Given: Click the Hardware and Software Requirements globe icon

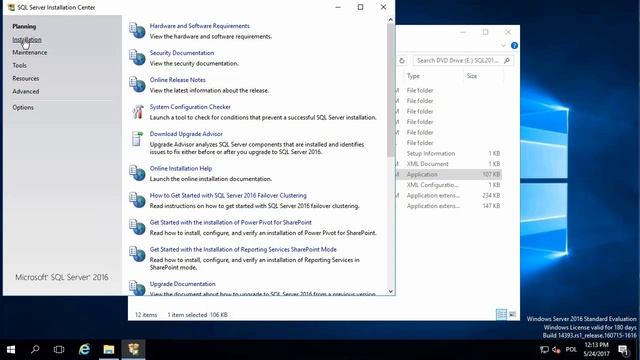Looking at the screenshot, I should [x=137, y=31].
